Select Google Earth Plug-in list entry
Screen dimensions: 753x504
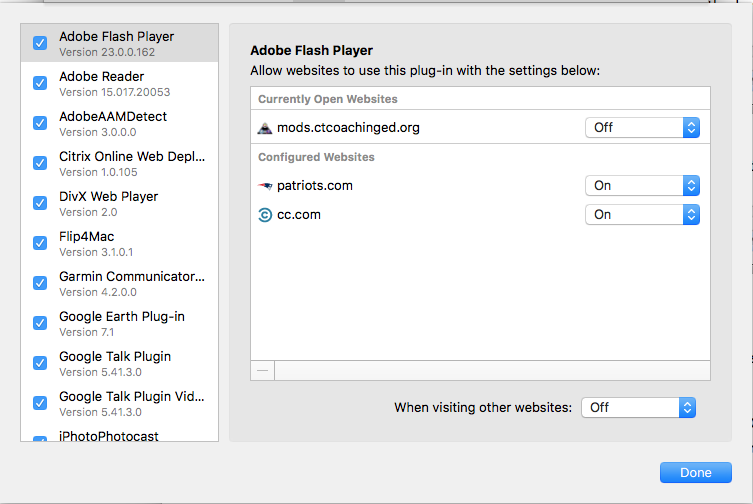point(120,323)
